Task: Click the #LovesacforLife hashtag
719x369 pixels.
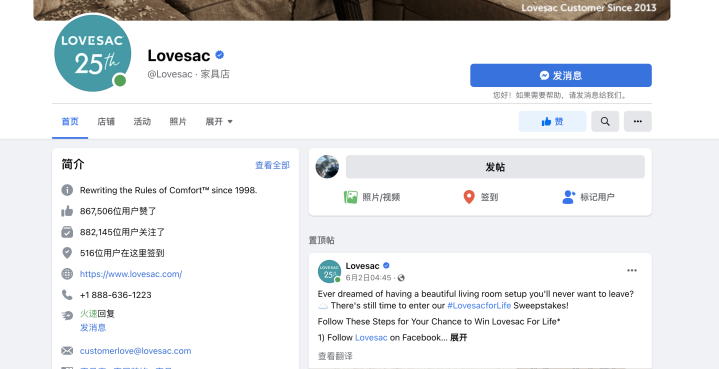Action: (479, 305)
